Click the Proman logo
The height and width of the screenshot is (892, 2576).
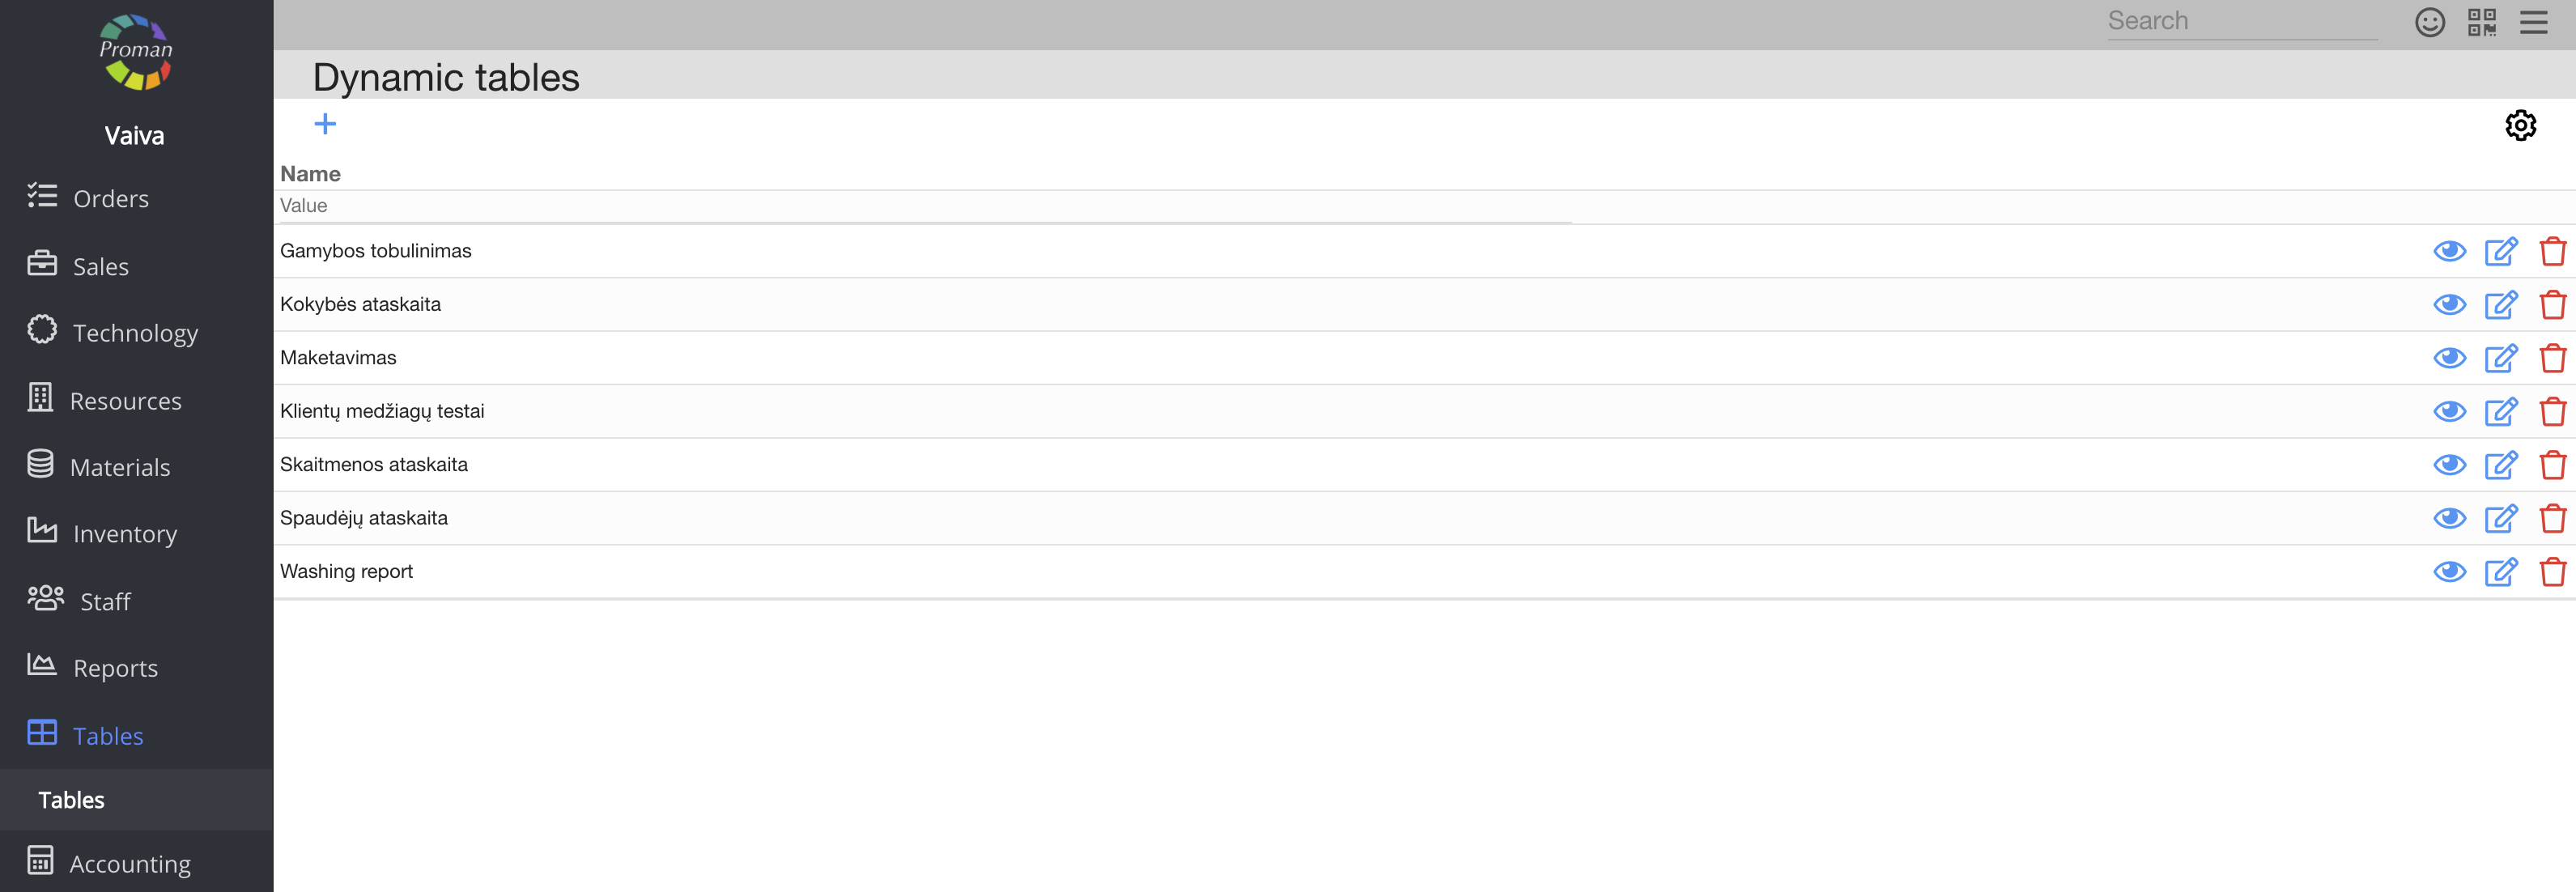tap(136, 52)
